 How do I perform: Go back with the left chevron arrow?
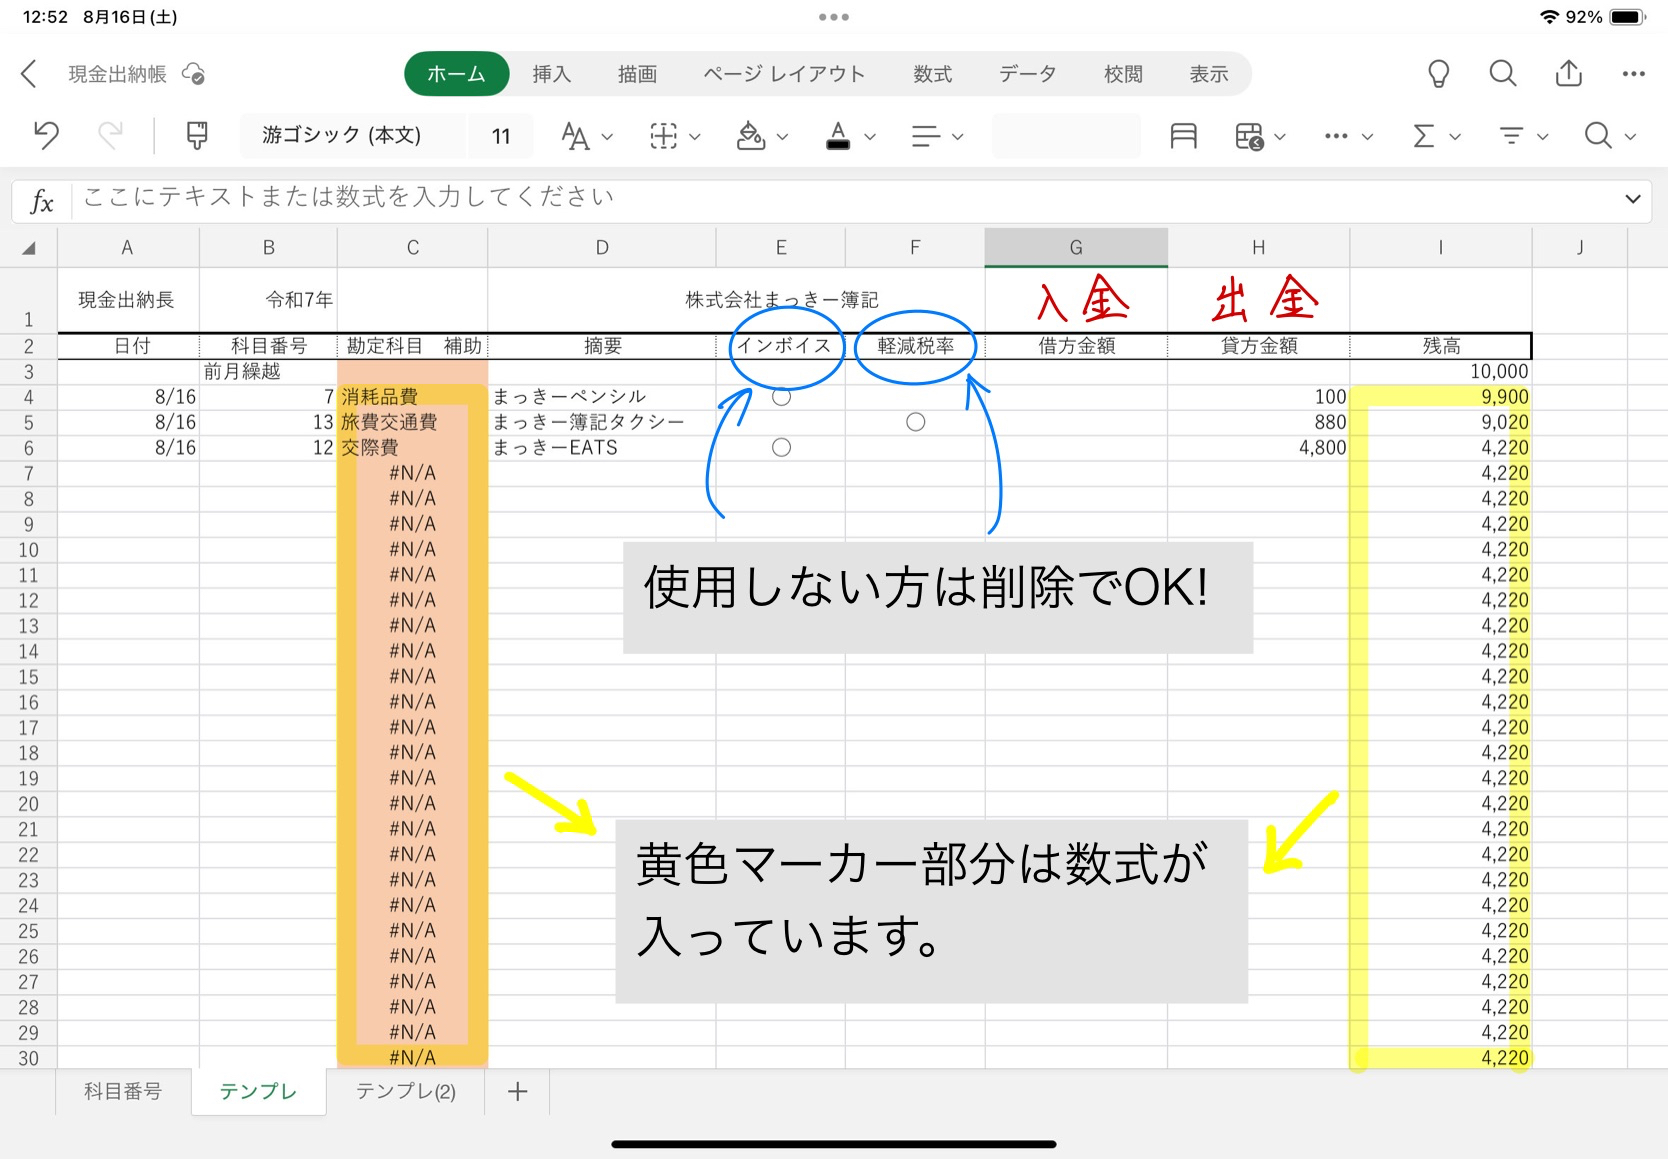(29, 74)
